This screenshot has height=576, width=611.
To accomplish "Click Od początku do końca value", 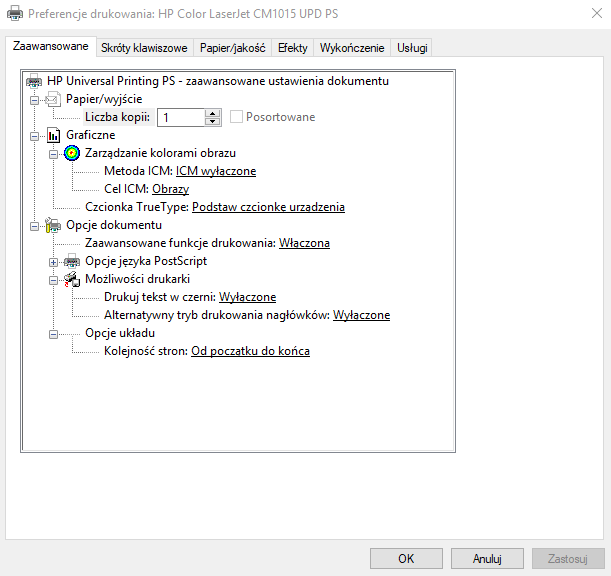I will 251,351.
